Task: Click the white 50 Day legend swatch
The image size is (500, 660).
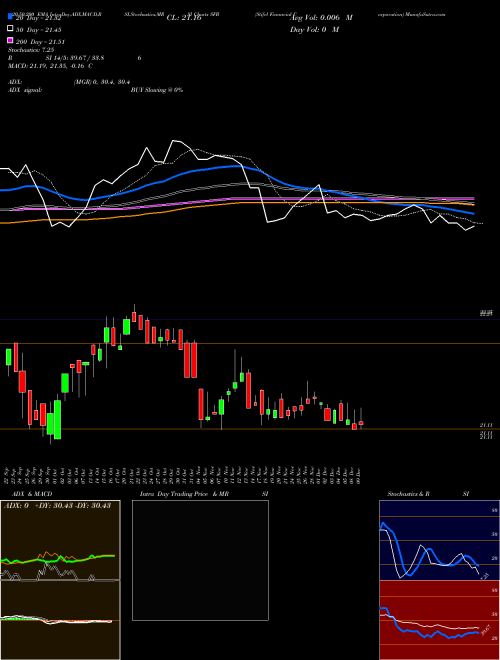Action: (x=10, y=29)
